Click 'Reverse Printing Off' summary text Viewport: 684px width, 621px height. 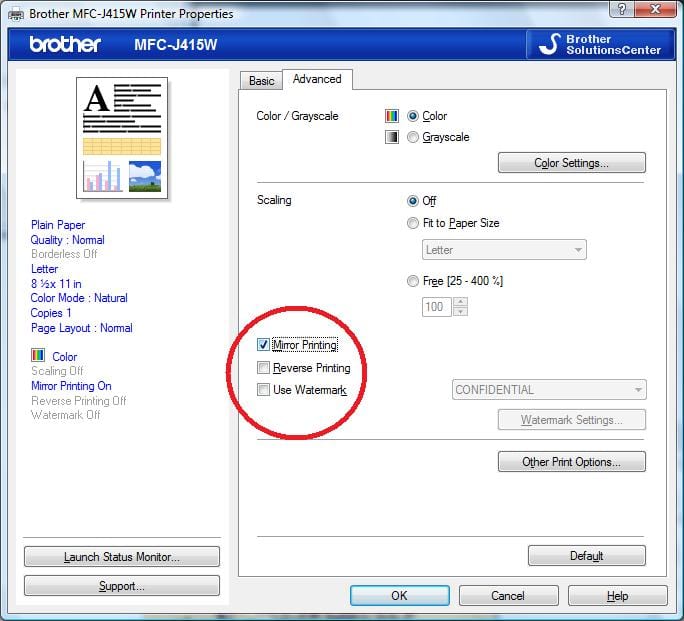click(x=79, y=401)
